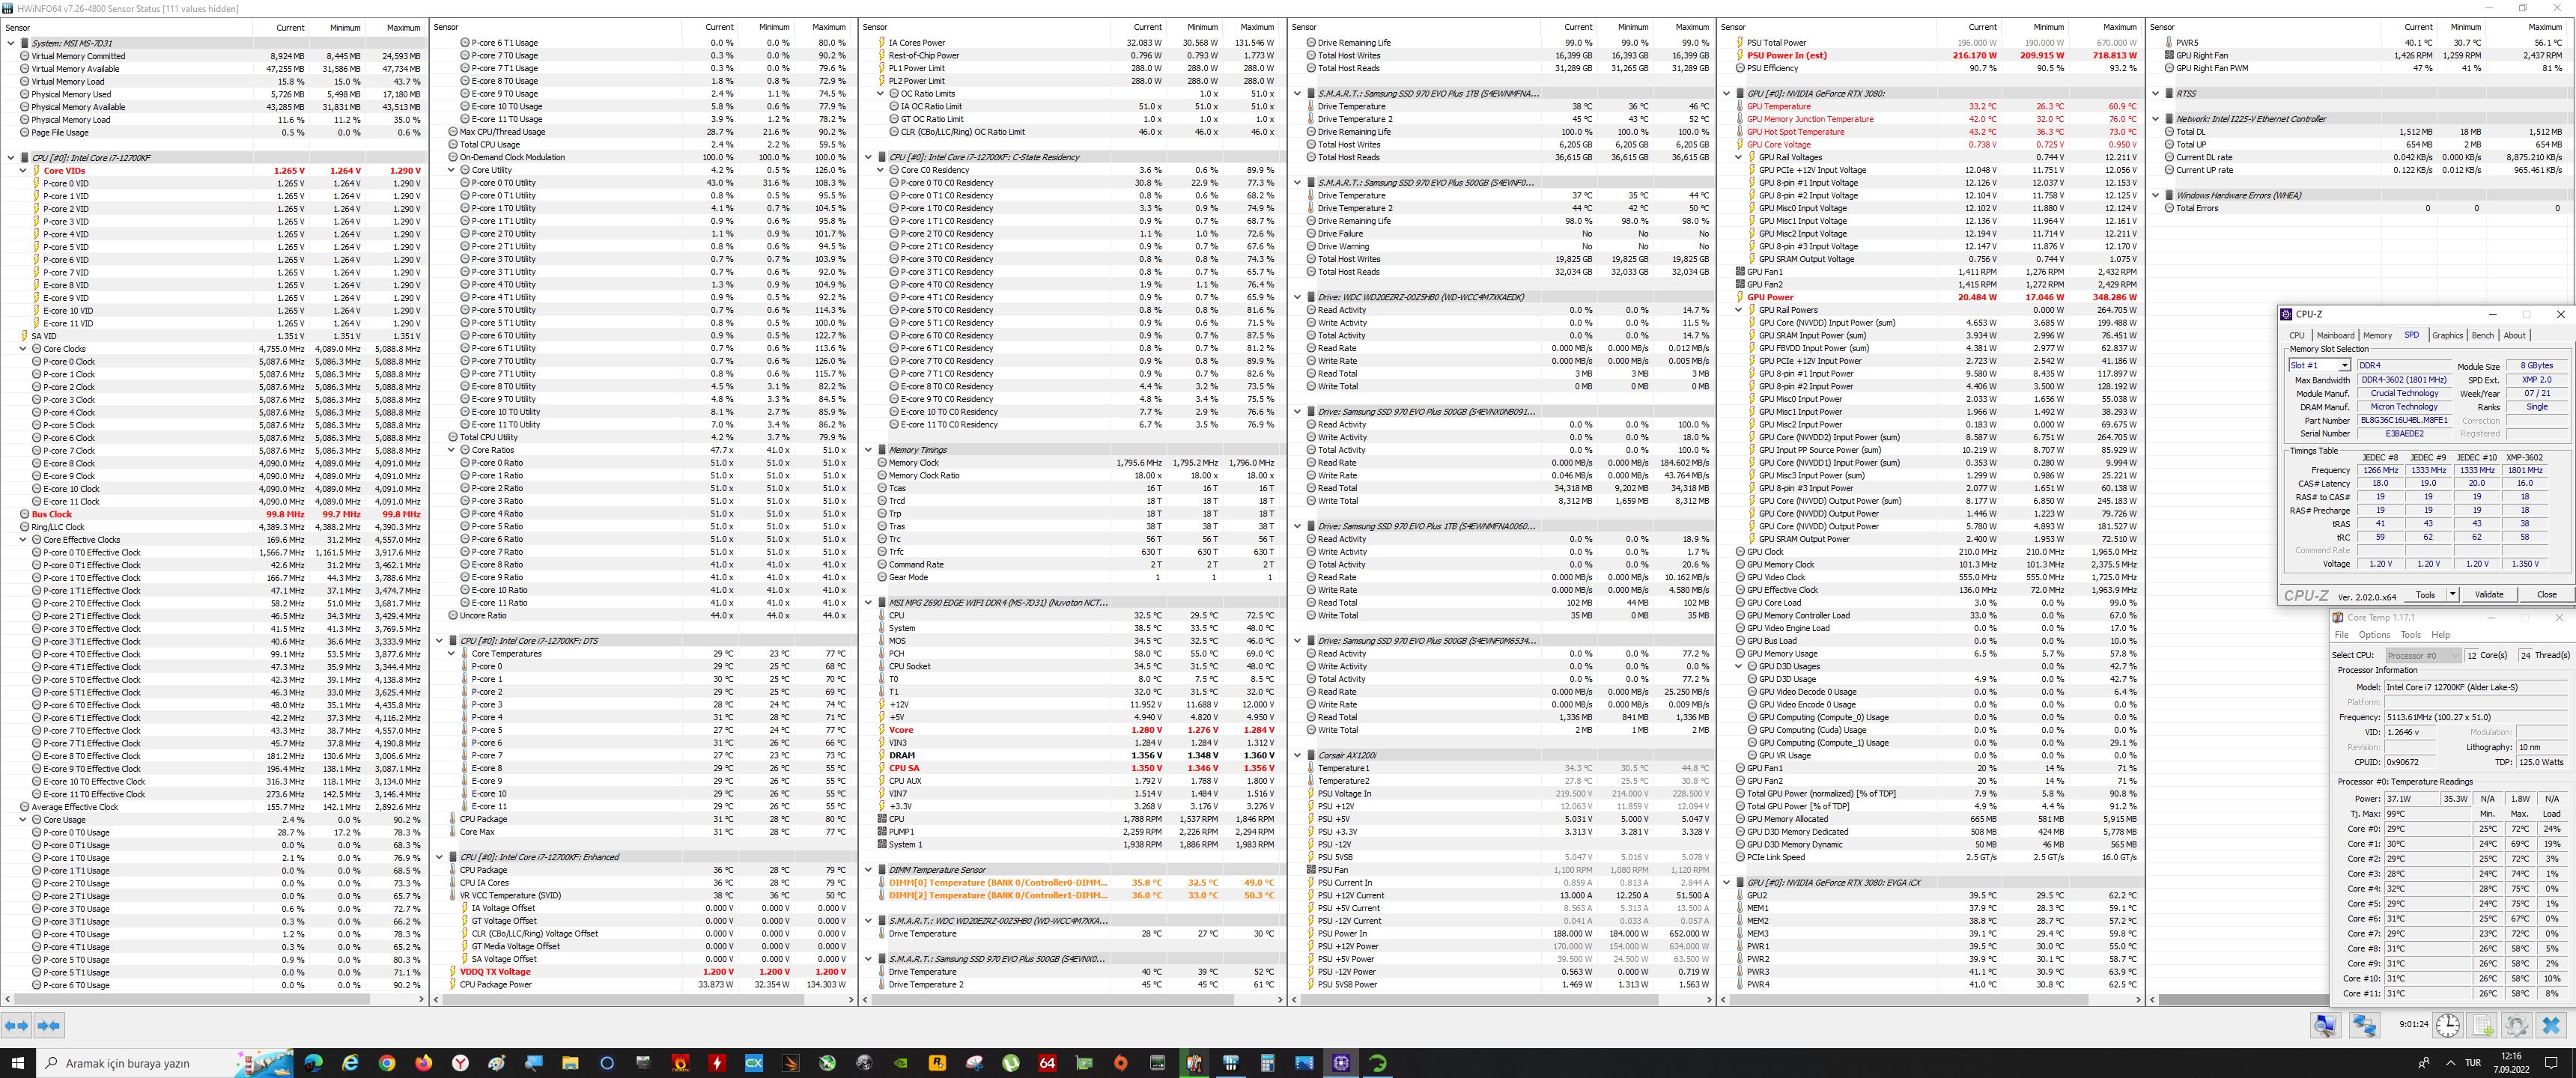Open Core Temp File menu
This screenshot has height=1078, width=2576.
point(2341,635)
